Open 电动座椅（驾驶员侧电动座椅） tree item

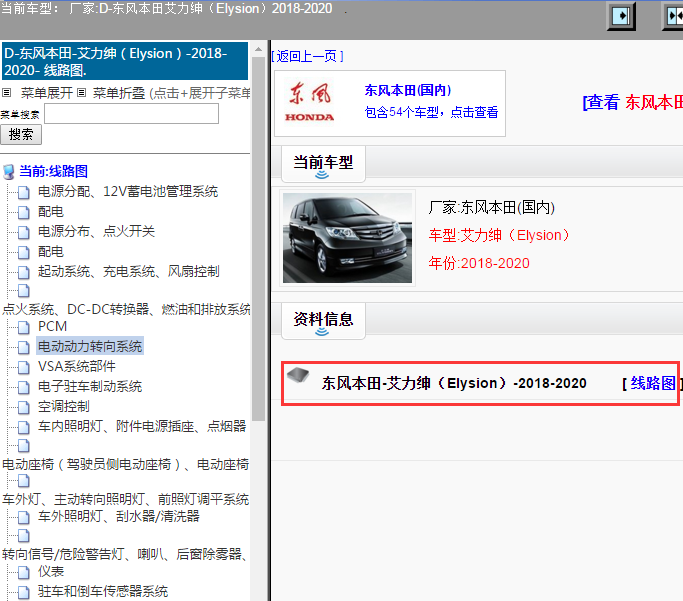point(125,464)
